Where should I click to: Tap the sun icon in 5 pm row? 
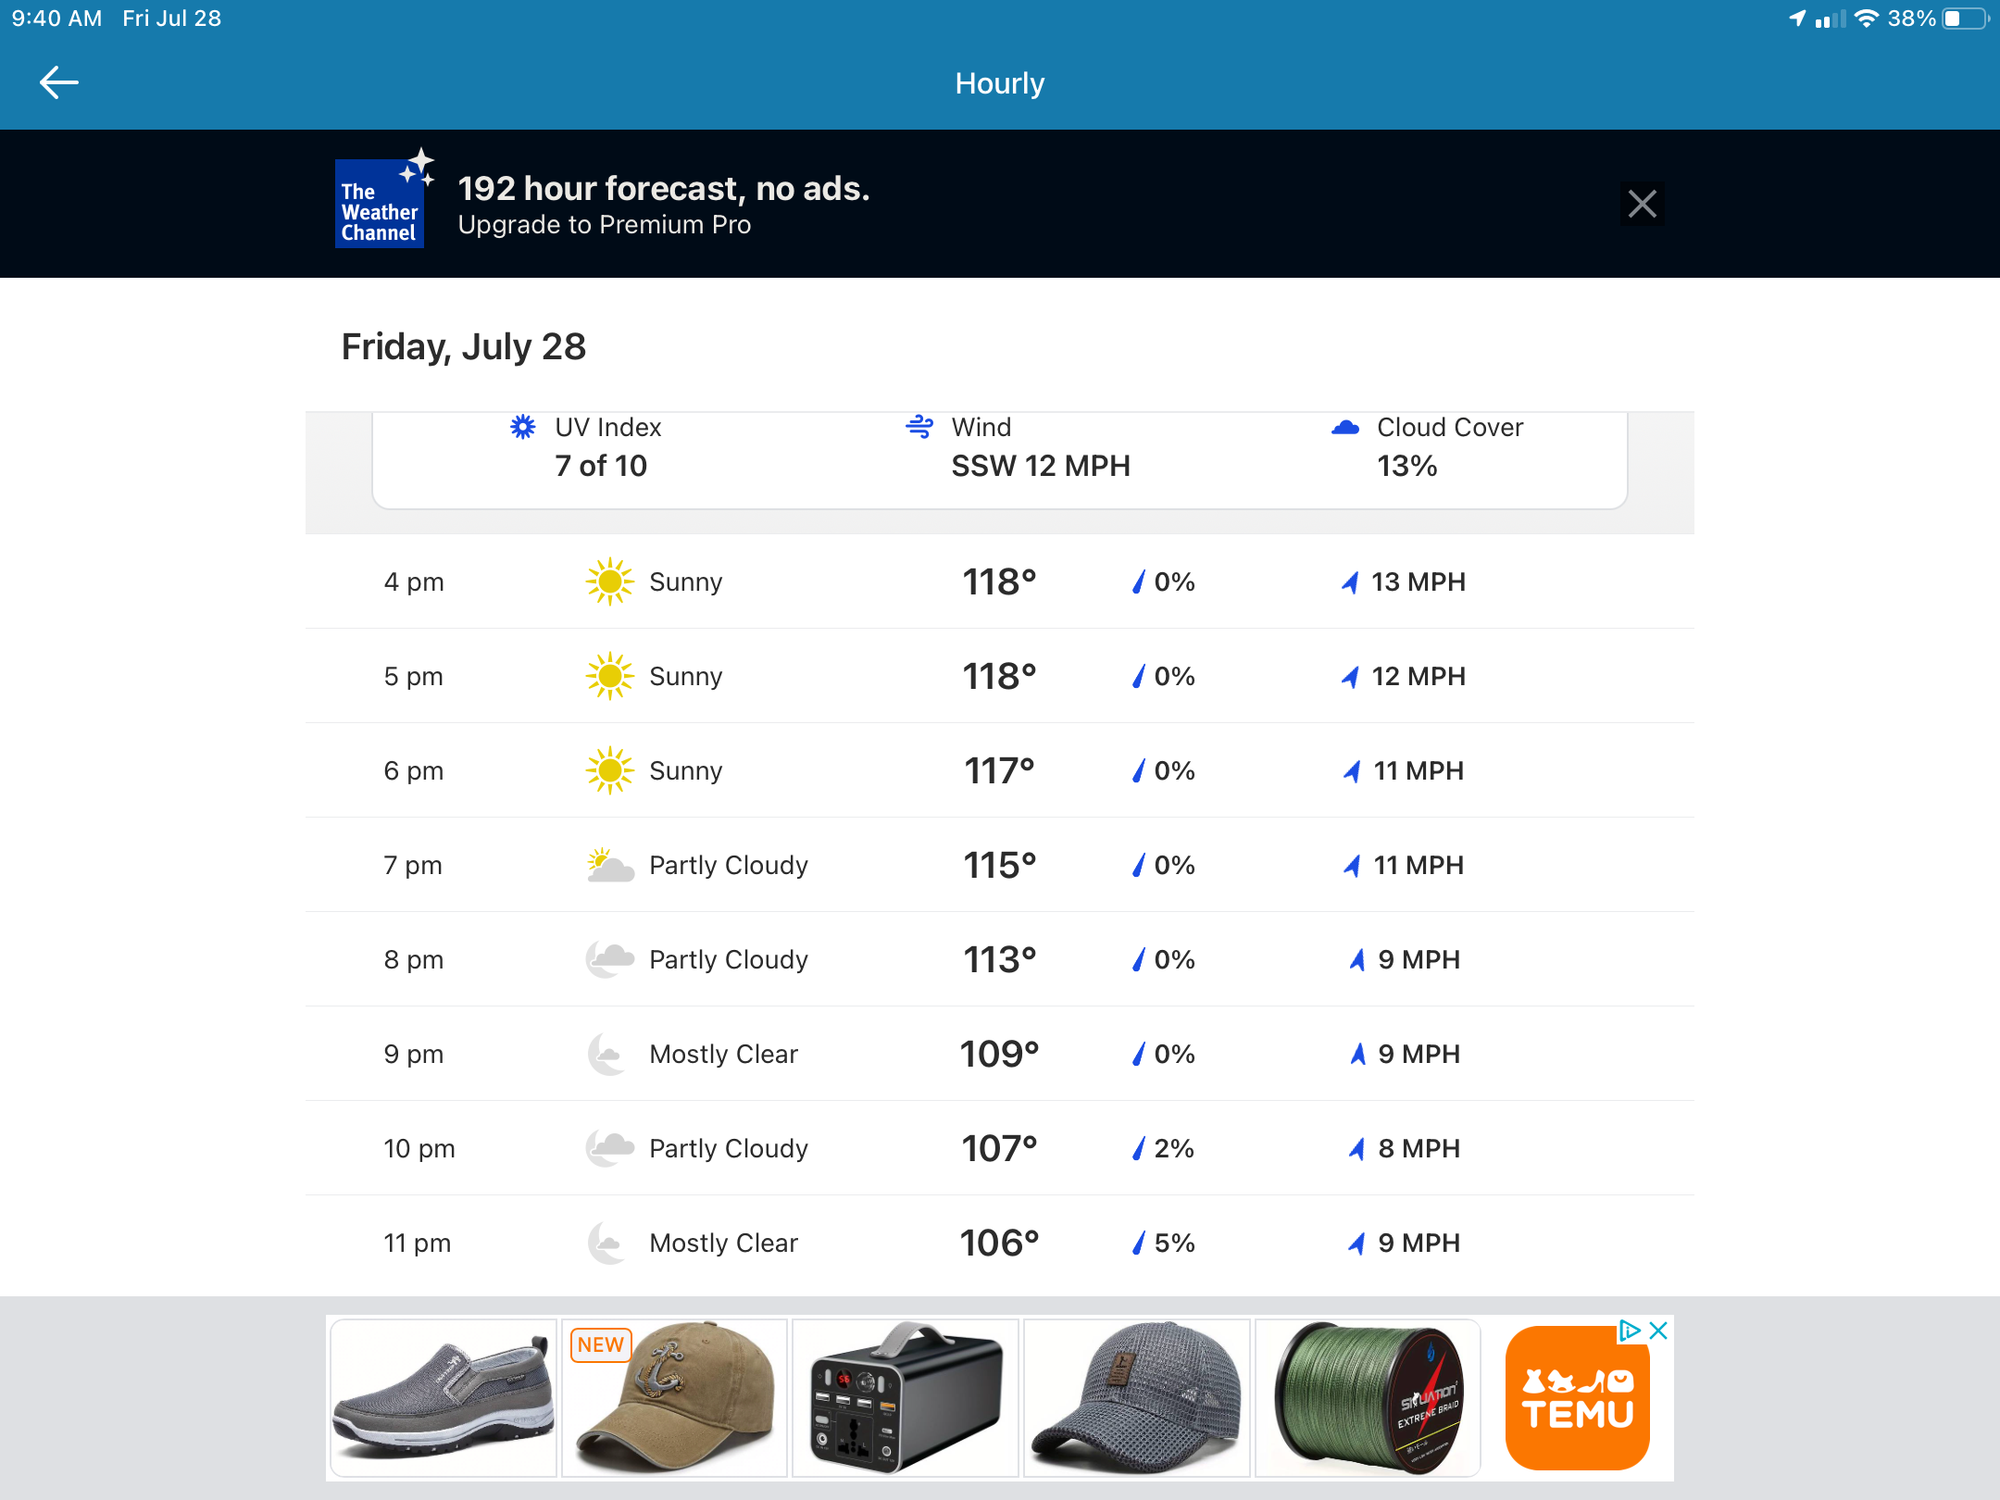609,676
